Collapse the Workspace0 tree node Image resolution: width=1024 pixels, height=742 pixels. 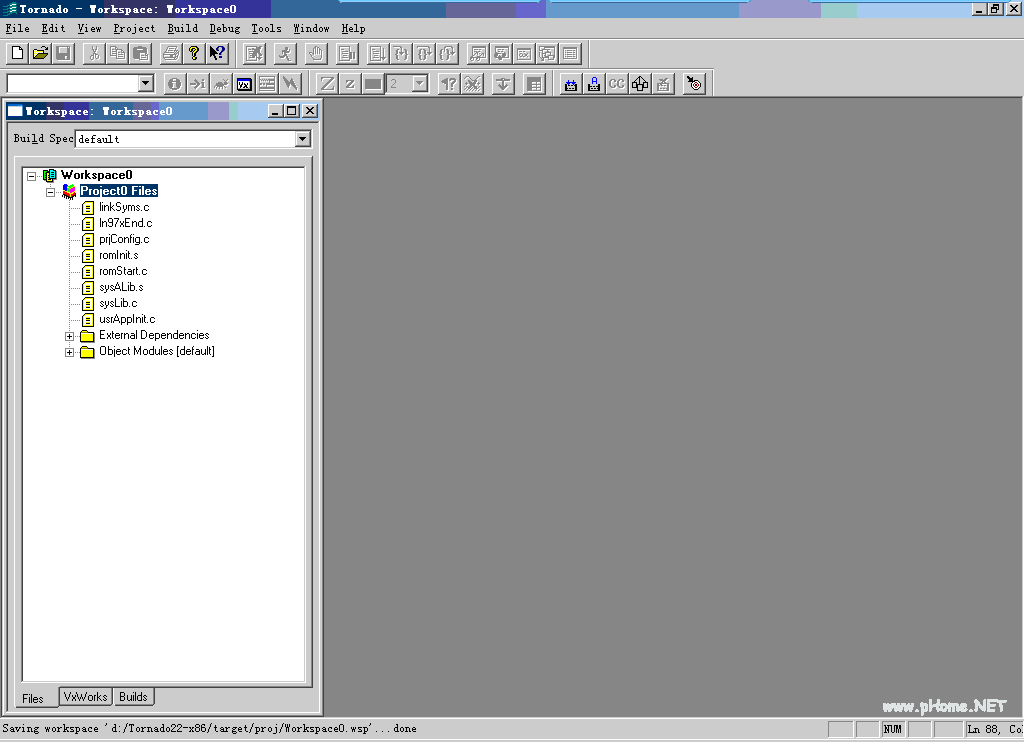pyautogui.click(x=31, y=176)
